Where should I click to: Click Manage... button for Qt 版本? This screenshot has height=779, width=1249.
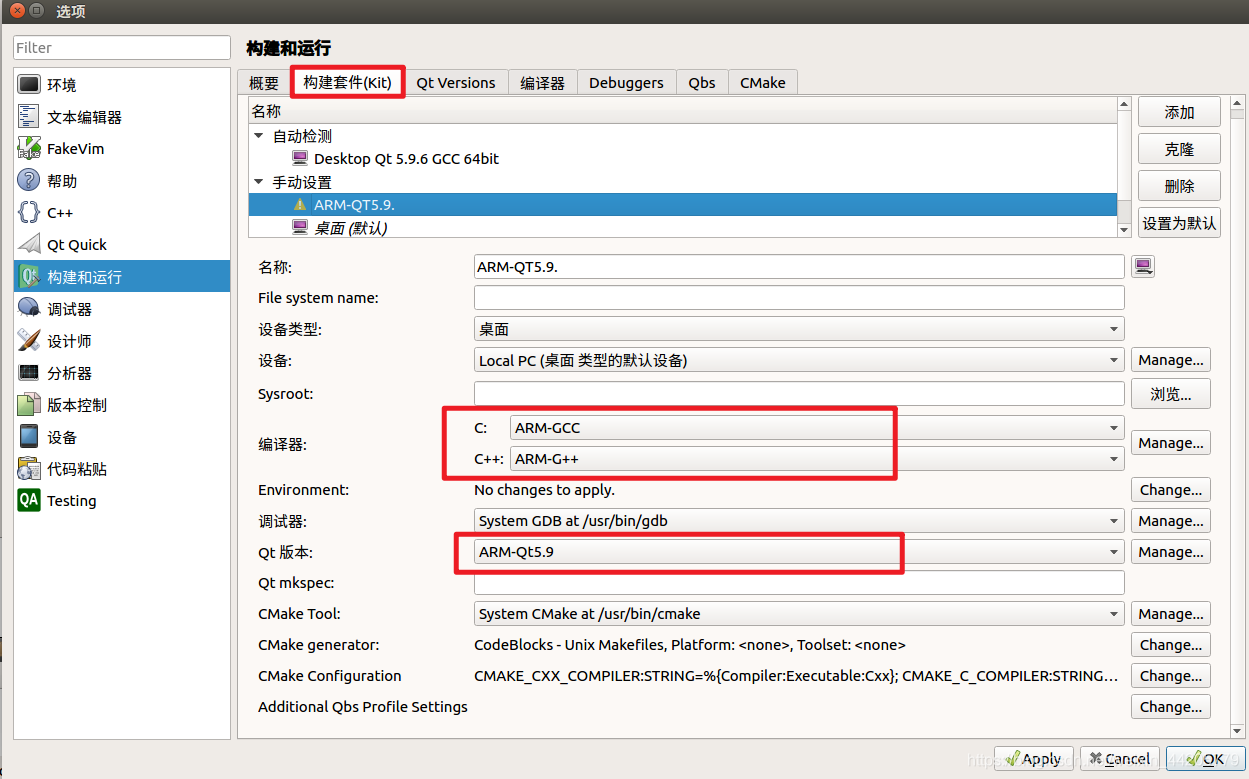click(1171, 552)
